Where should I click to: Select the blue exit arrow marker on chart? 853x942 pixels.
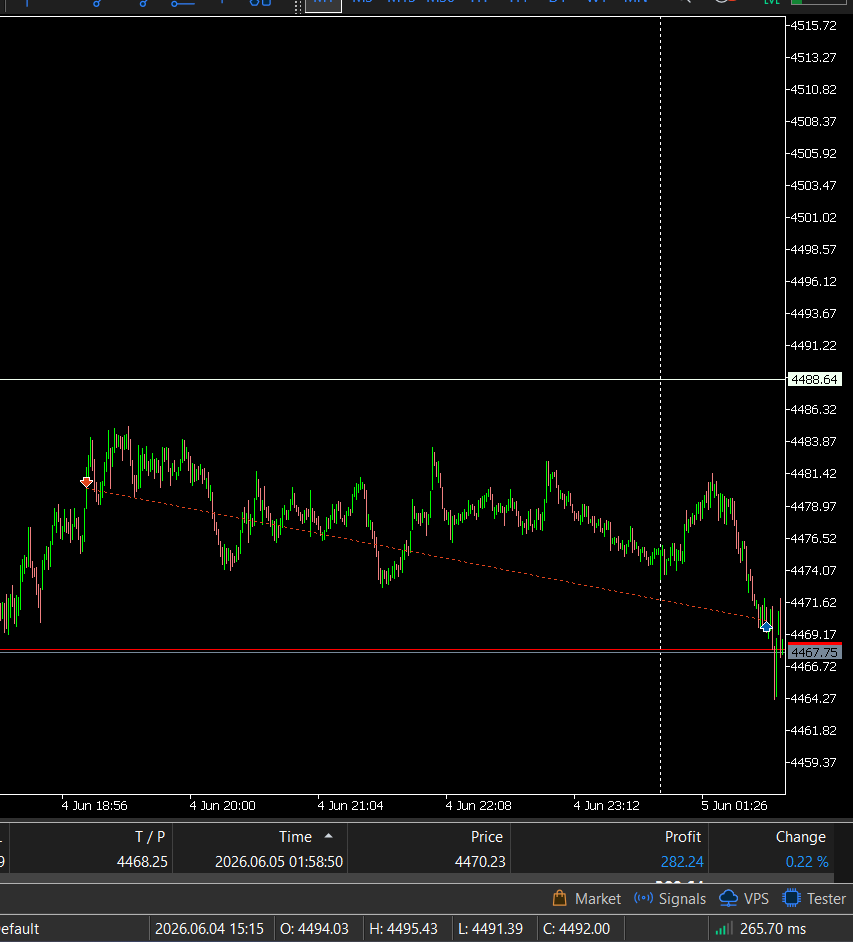coord(766,627)
